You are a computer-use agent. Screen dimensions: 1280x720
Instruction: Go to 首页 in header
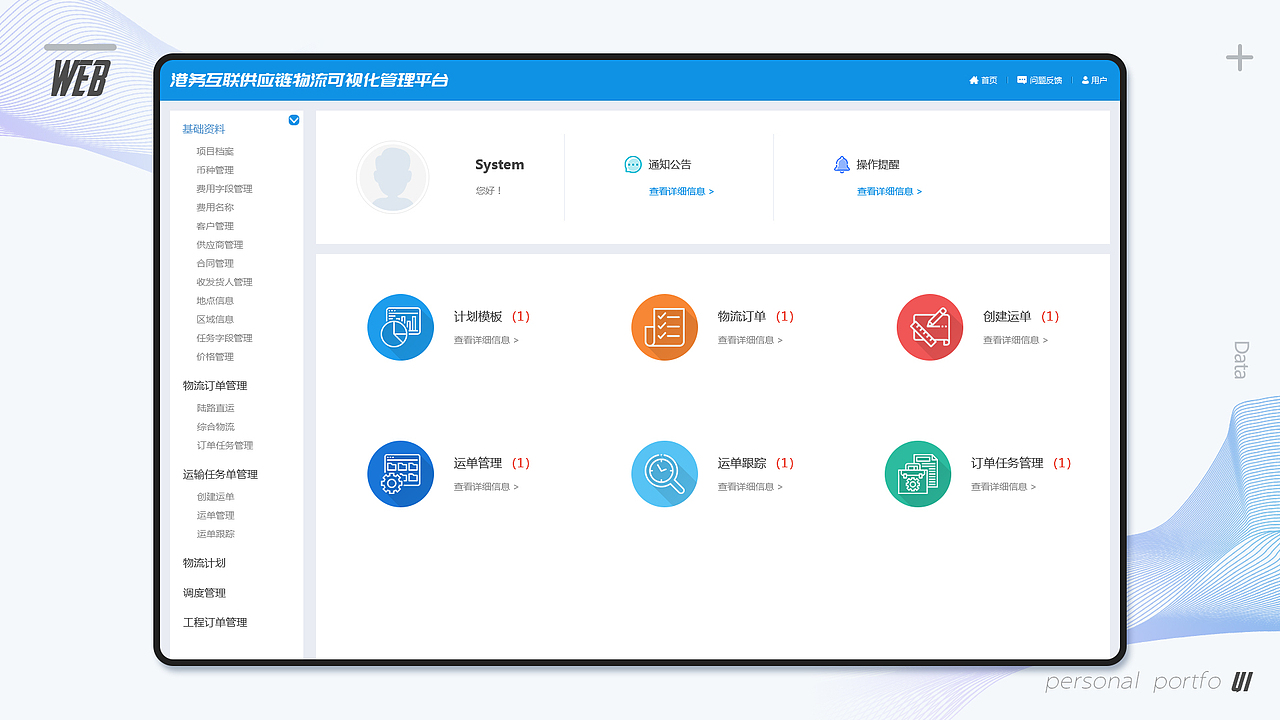983,80
